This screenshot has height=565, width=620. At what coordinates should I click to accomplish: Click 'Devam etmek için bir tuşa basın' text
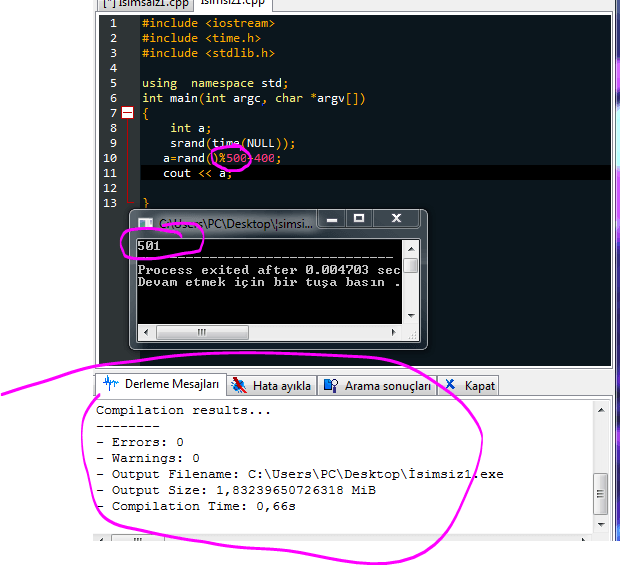[x=261, y=282]
